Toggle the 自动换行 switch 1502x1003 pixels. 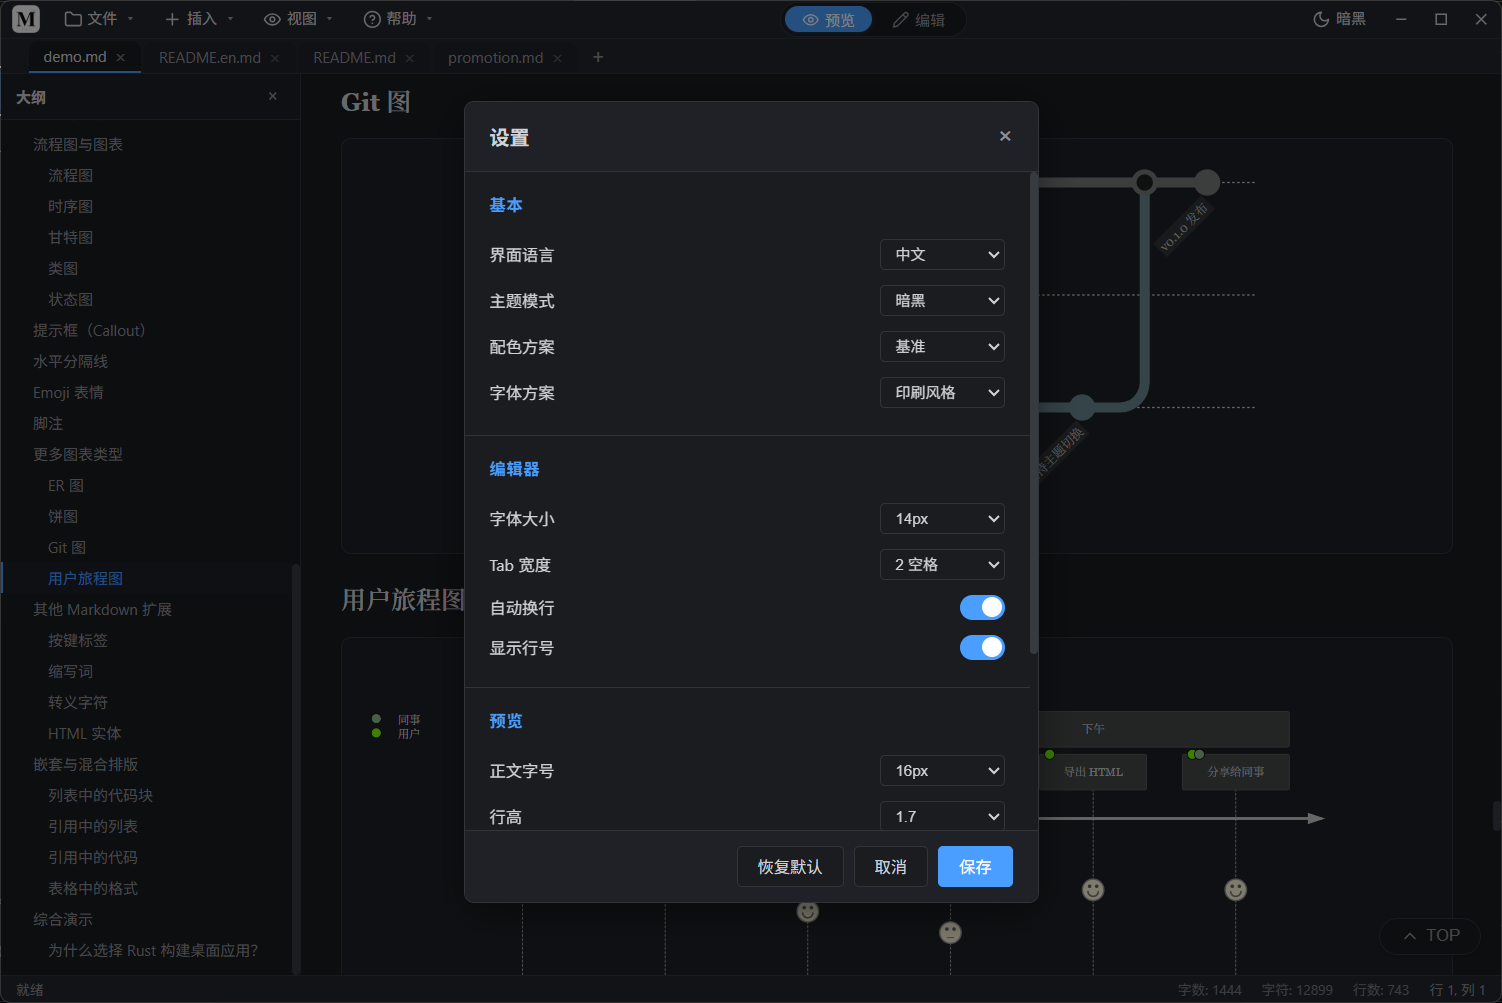click(x=982, y=607)
